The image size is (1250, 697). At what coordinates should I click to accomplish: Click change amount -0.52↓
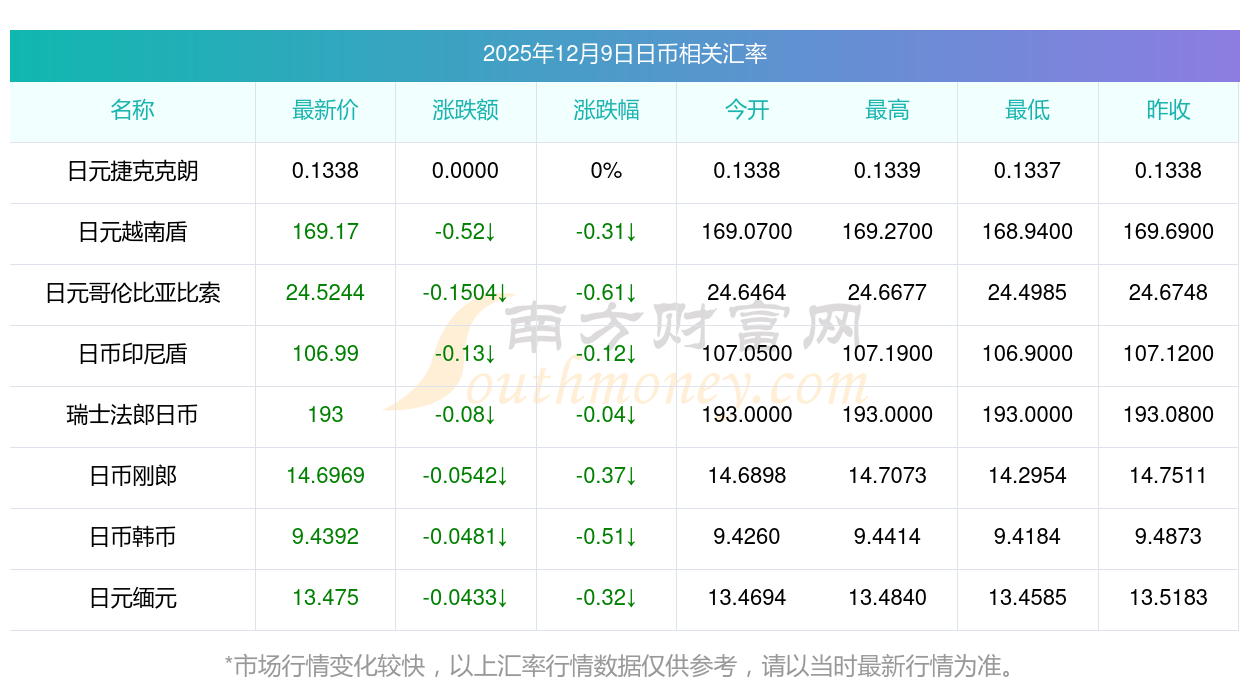(x=466, y=232)
